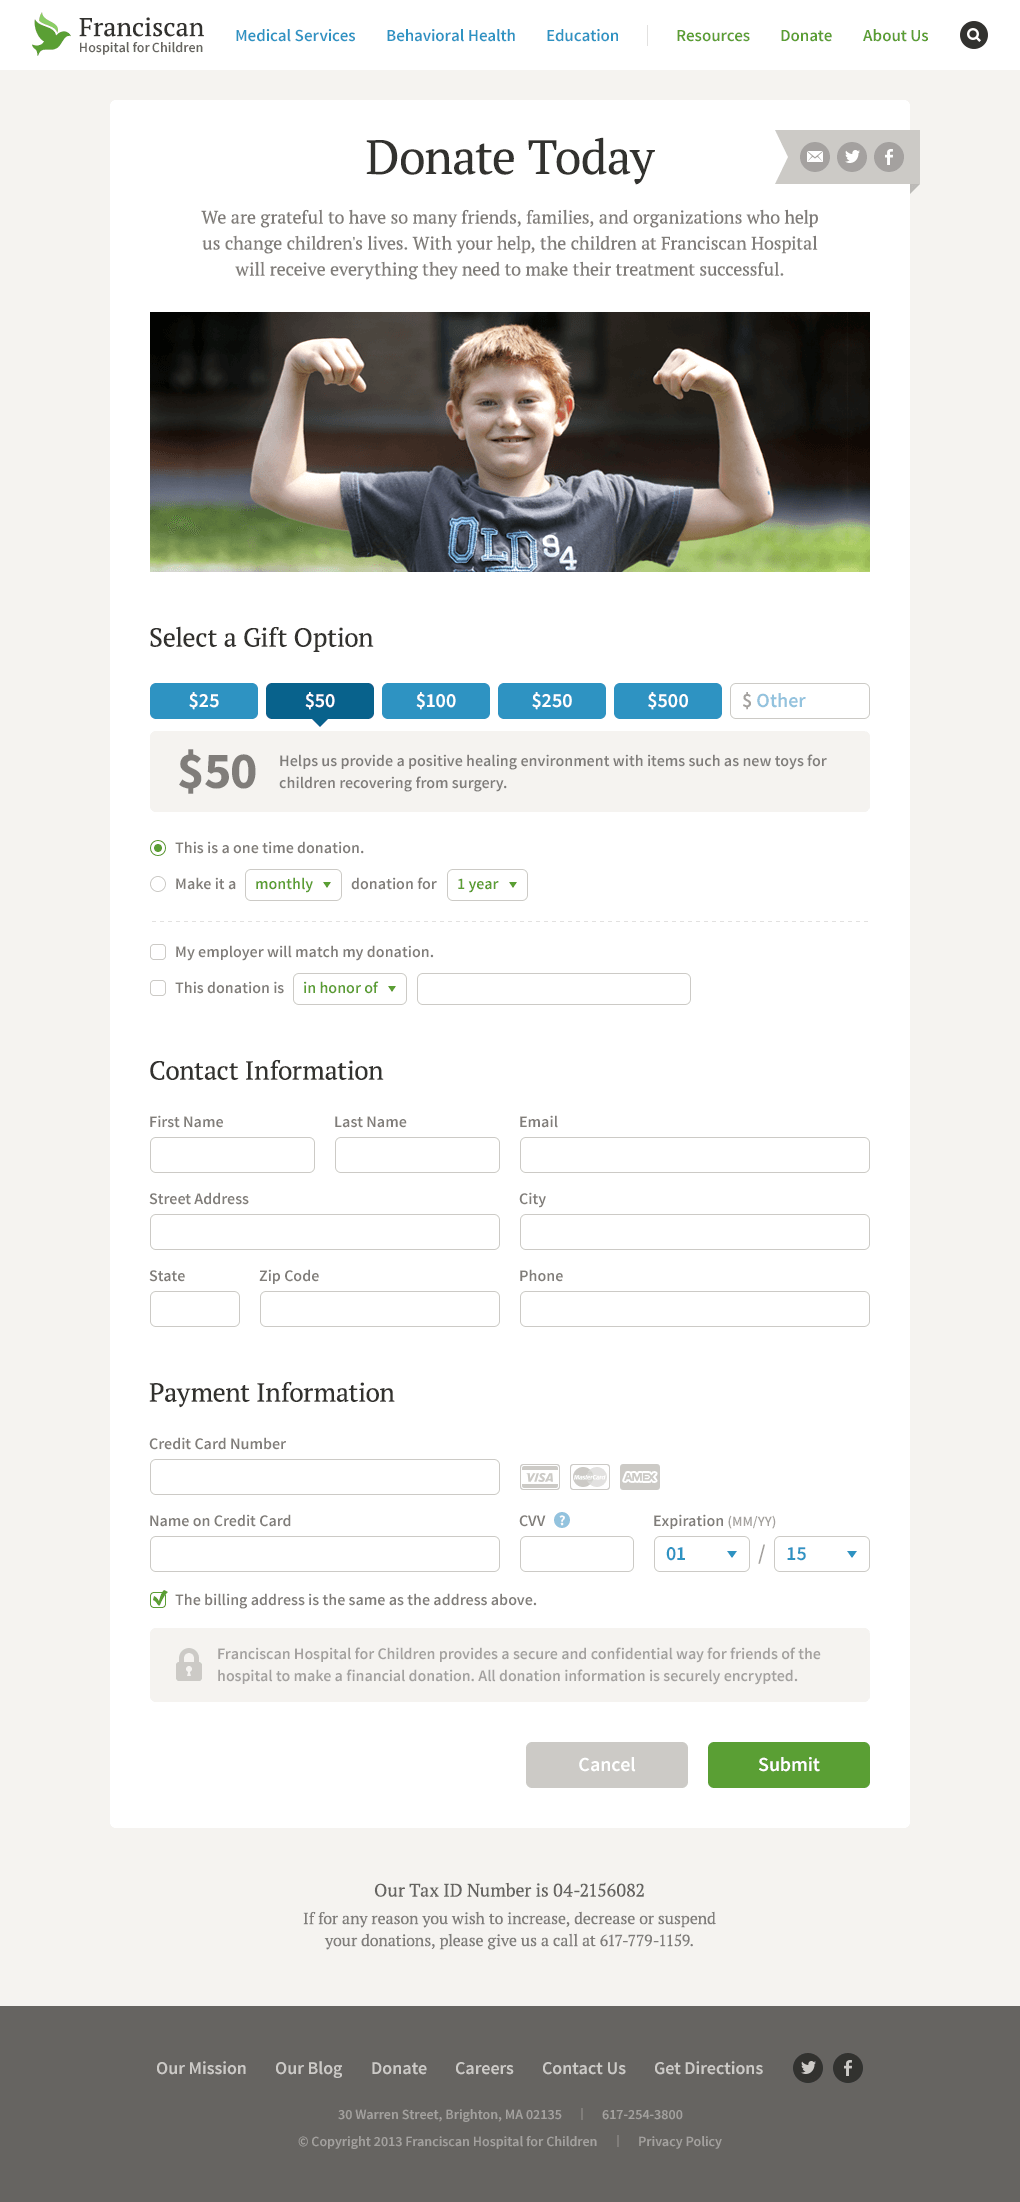The image size is (1020, 2202).
Task: Share on Facebook from the ribbon
Action: pos(889,157)
